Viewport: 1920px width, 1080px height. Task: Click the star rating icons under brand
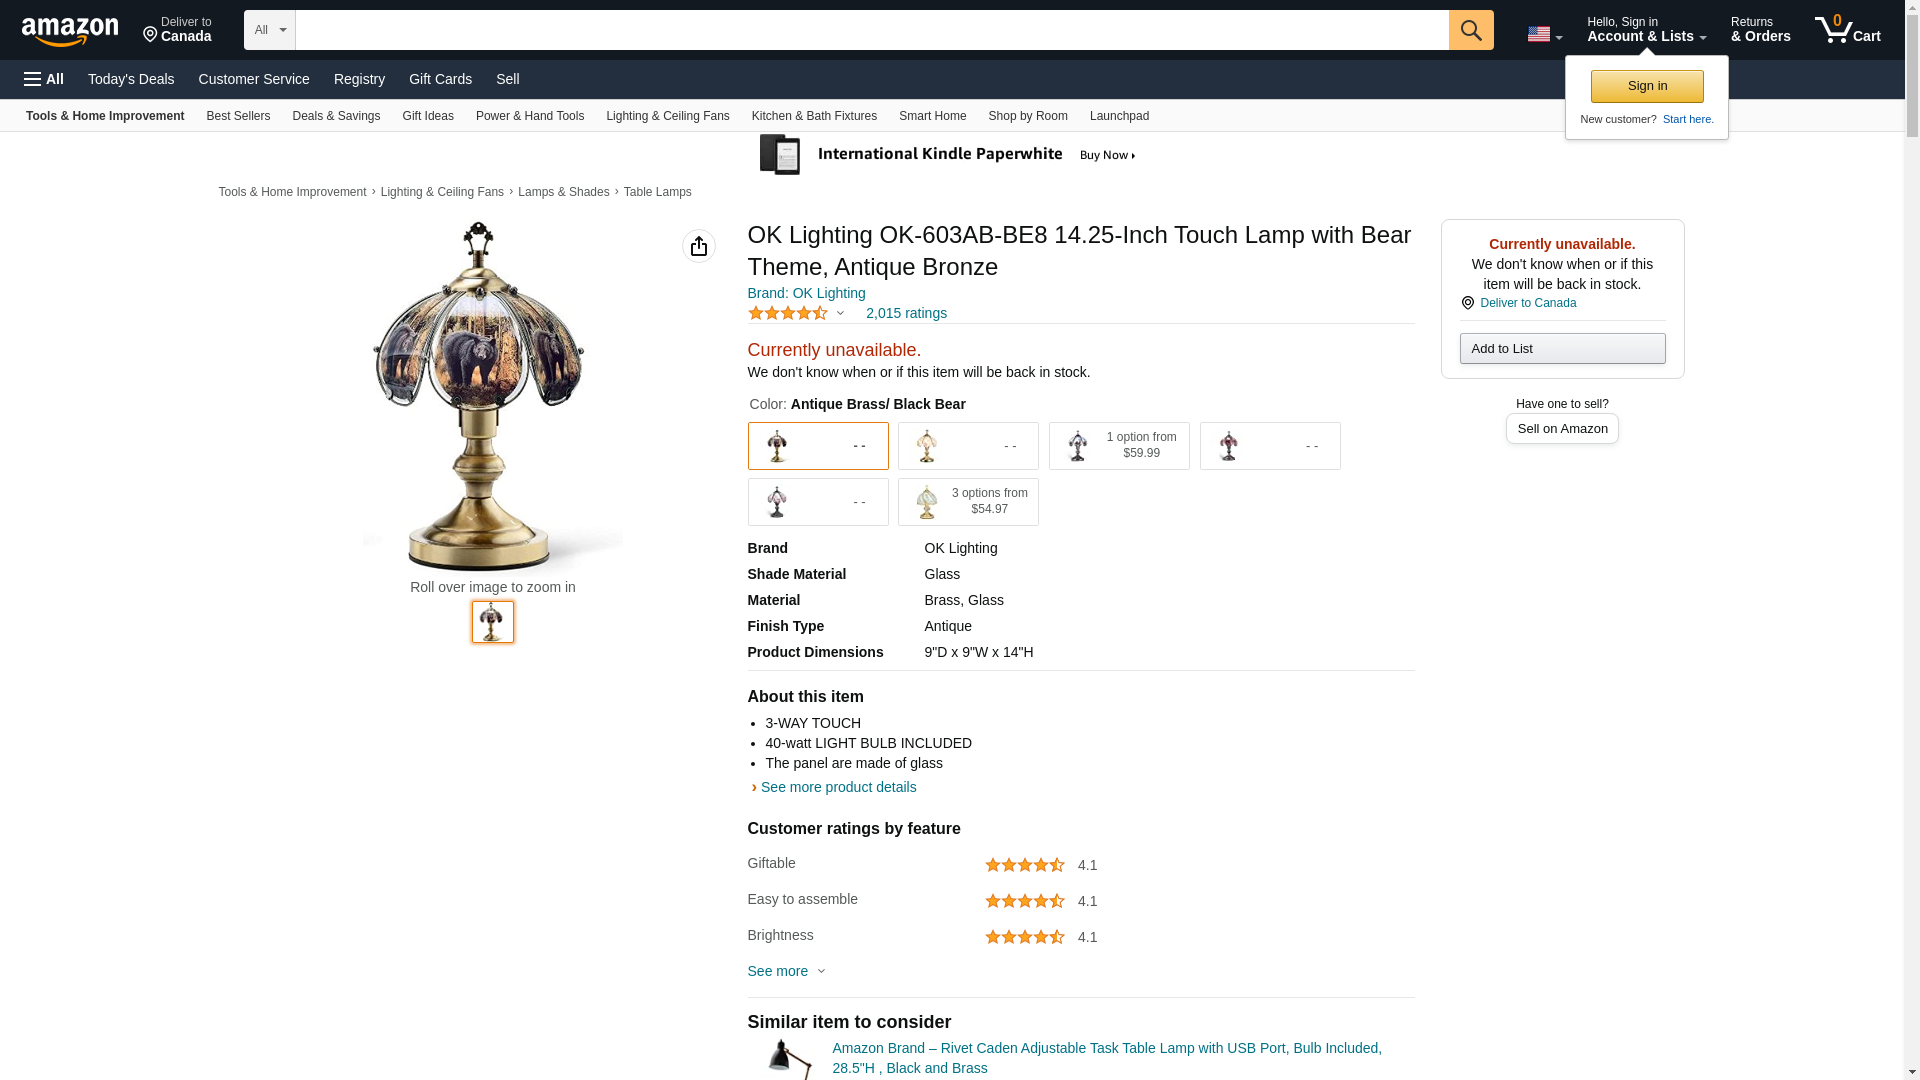[x=788, y=313]
